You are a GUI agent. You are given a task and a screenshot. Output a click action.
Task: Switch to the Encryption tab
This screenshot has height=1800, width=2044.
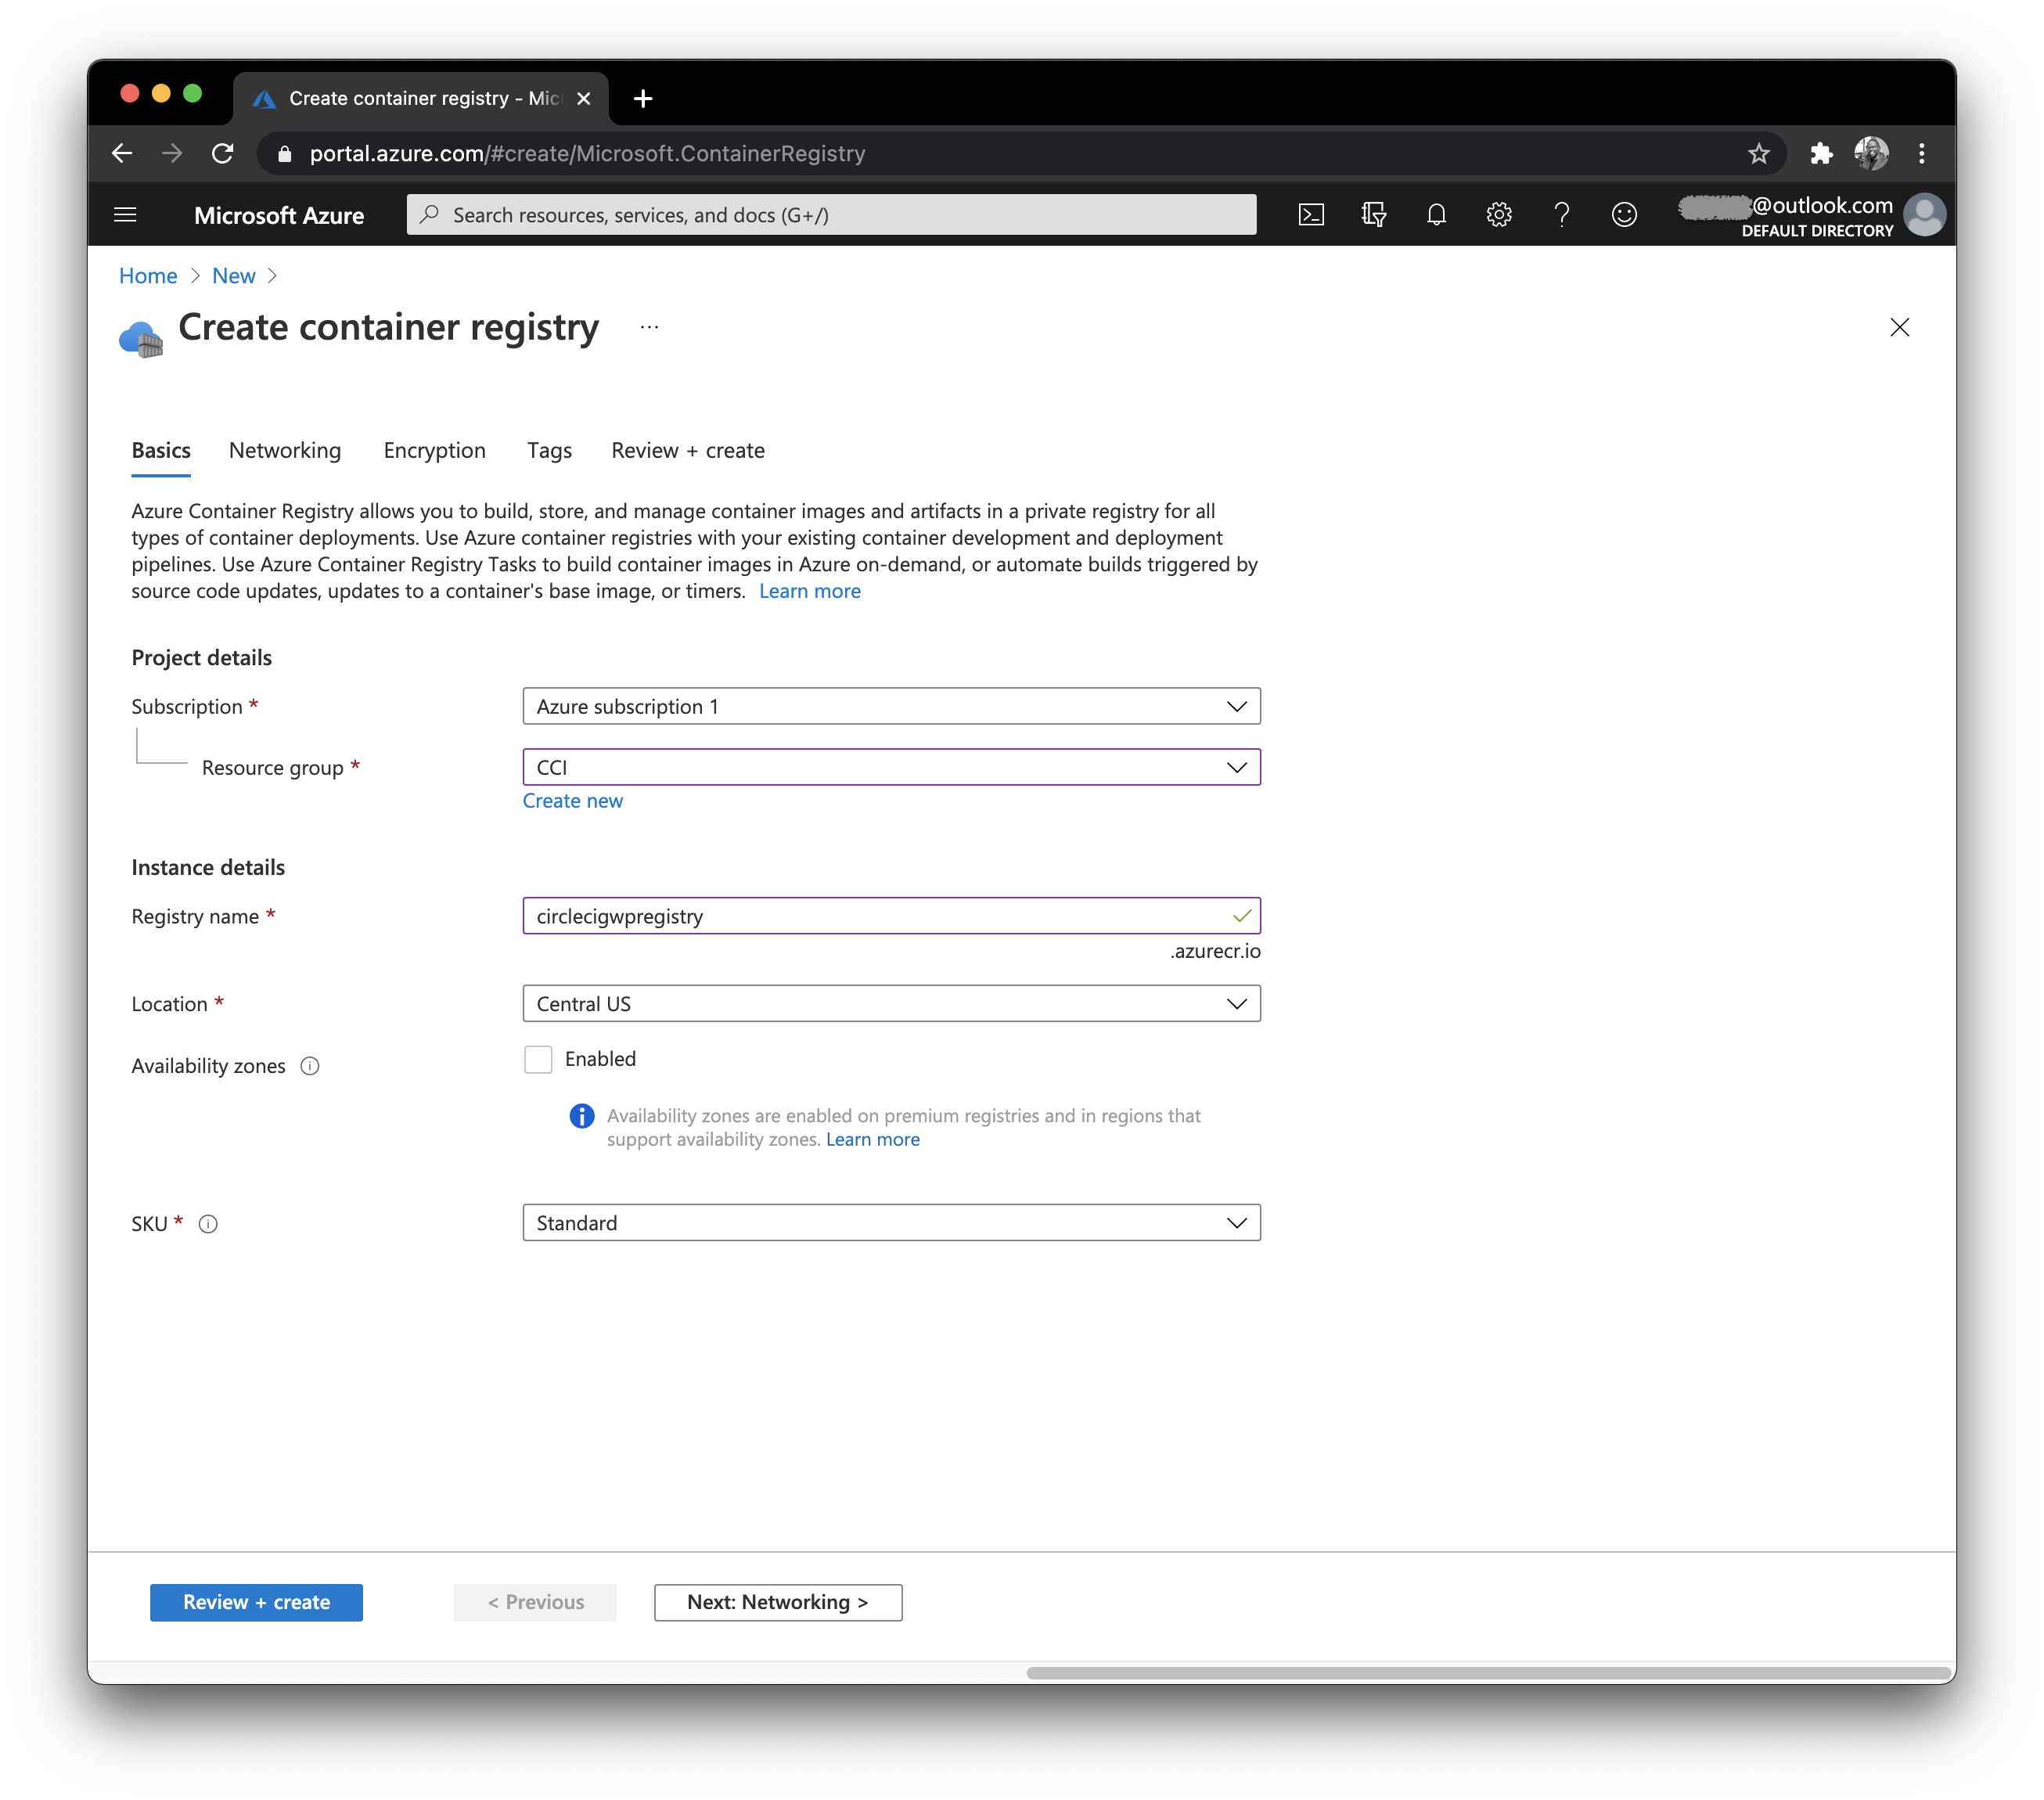point(434,450)
